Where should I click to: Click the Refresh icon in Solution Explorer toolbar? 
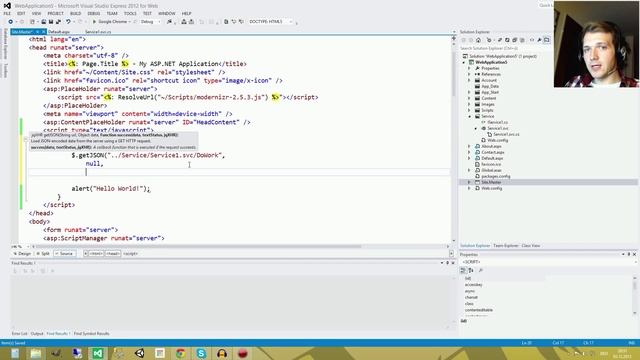click(x=507, y=40)
